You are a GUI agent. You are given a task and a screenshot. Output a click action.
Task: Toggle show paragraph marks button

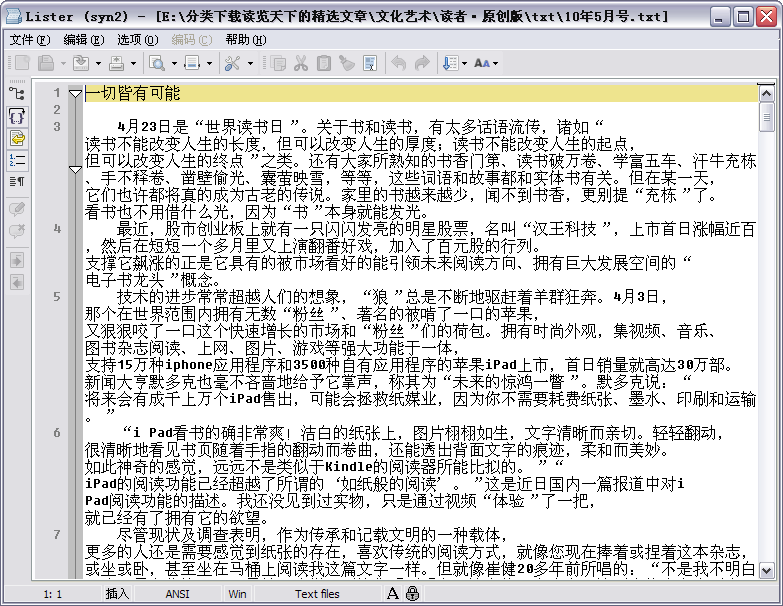(17, 181)
